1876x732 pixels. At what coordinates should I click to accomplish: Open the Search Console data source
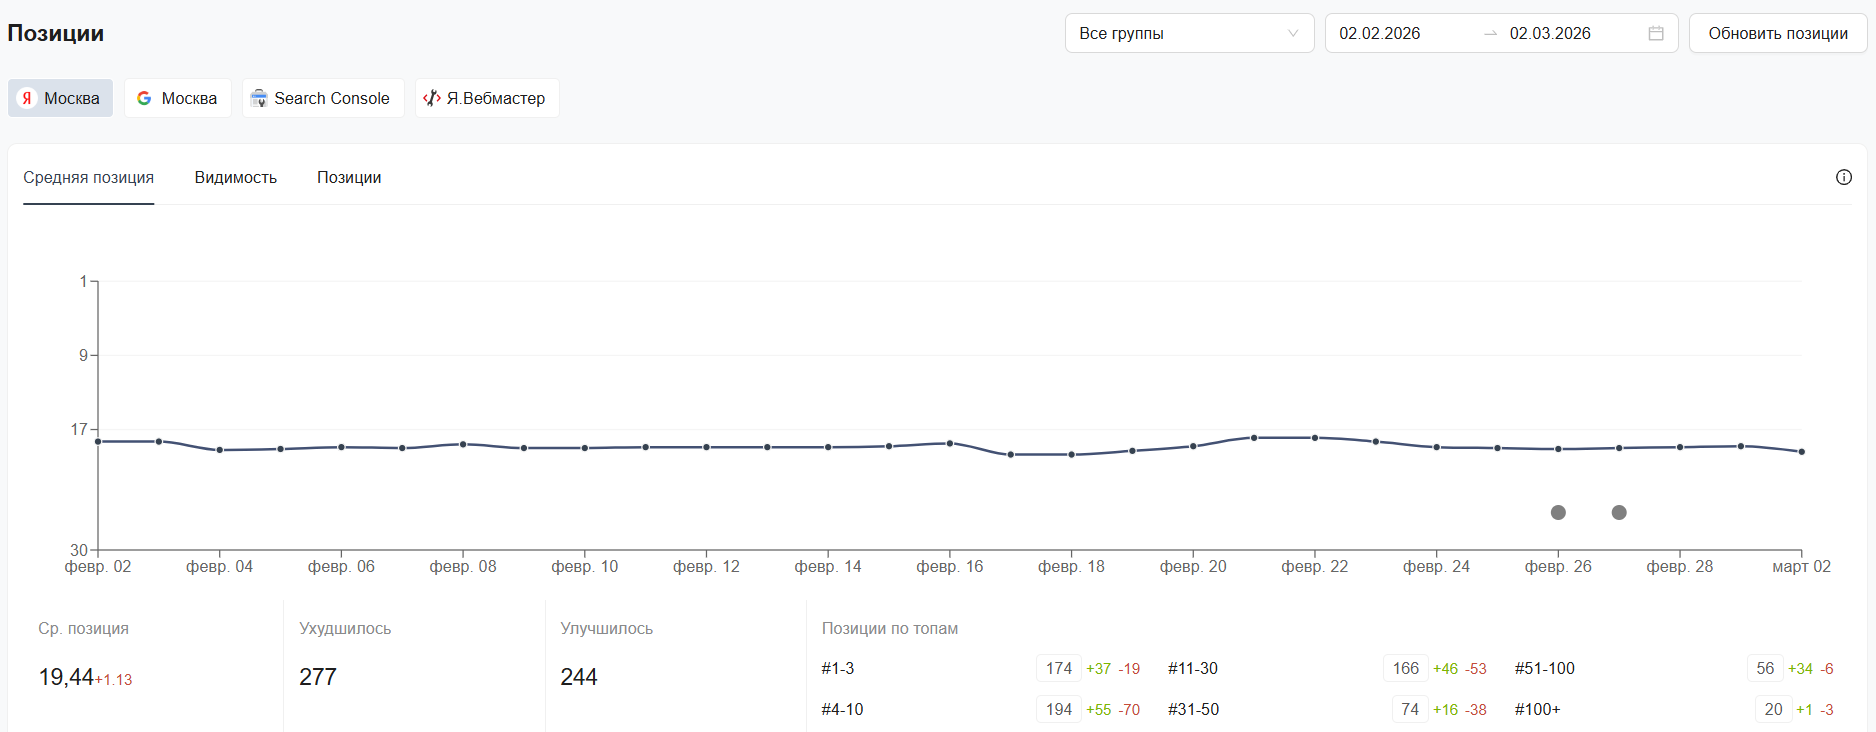[322, 98]
